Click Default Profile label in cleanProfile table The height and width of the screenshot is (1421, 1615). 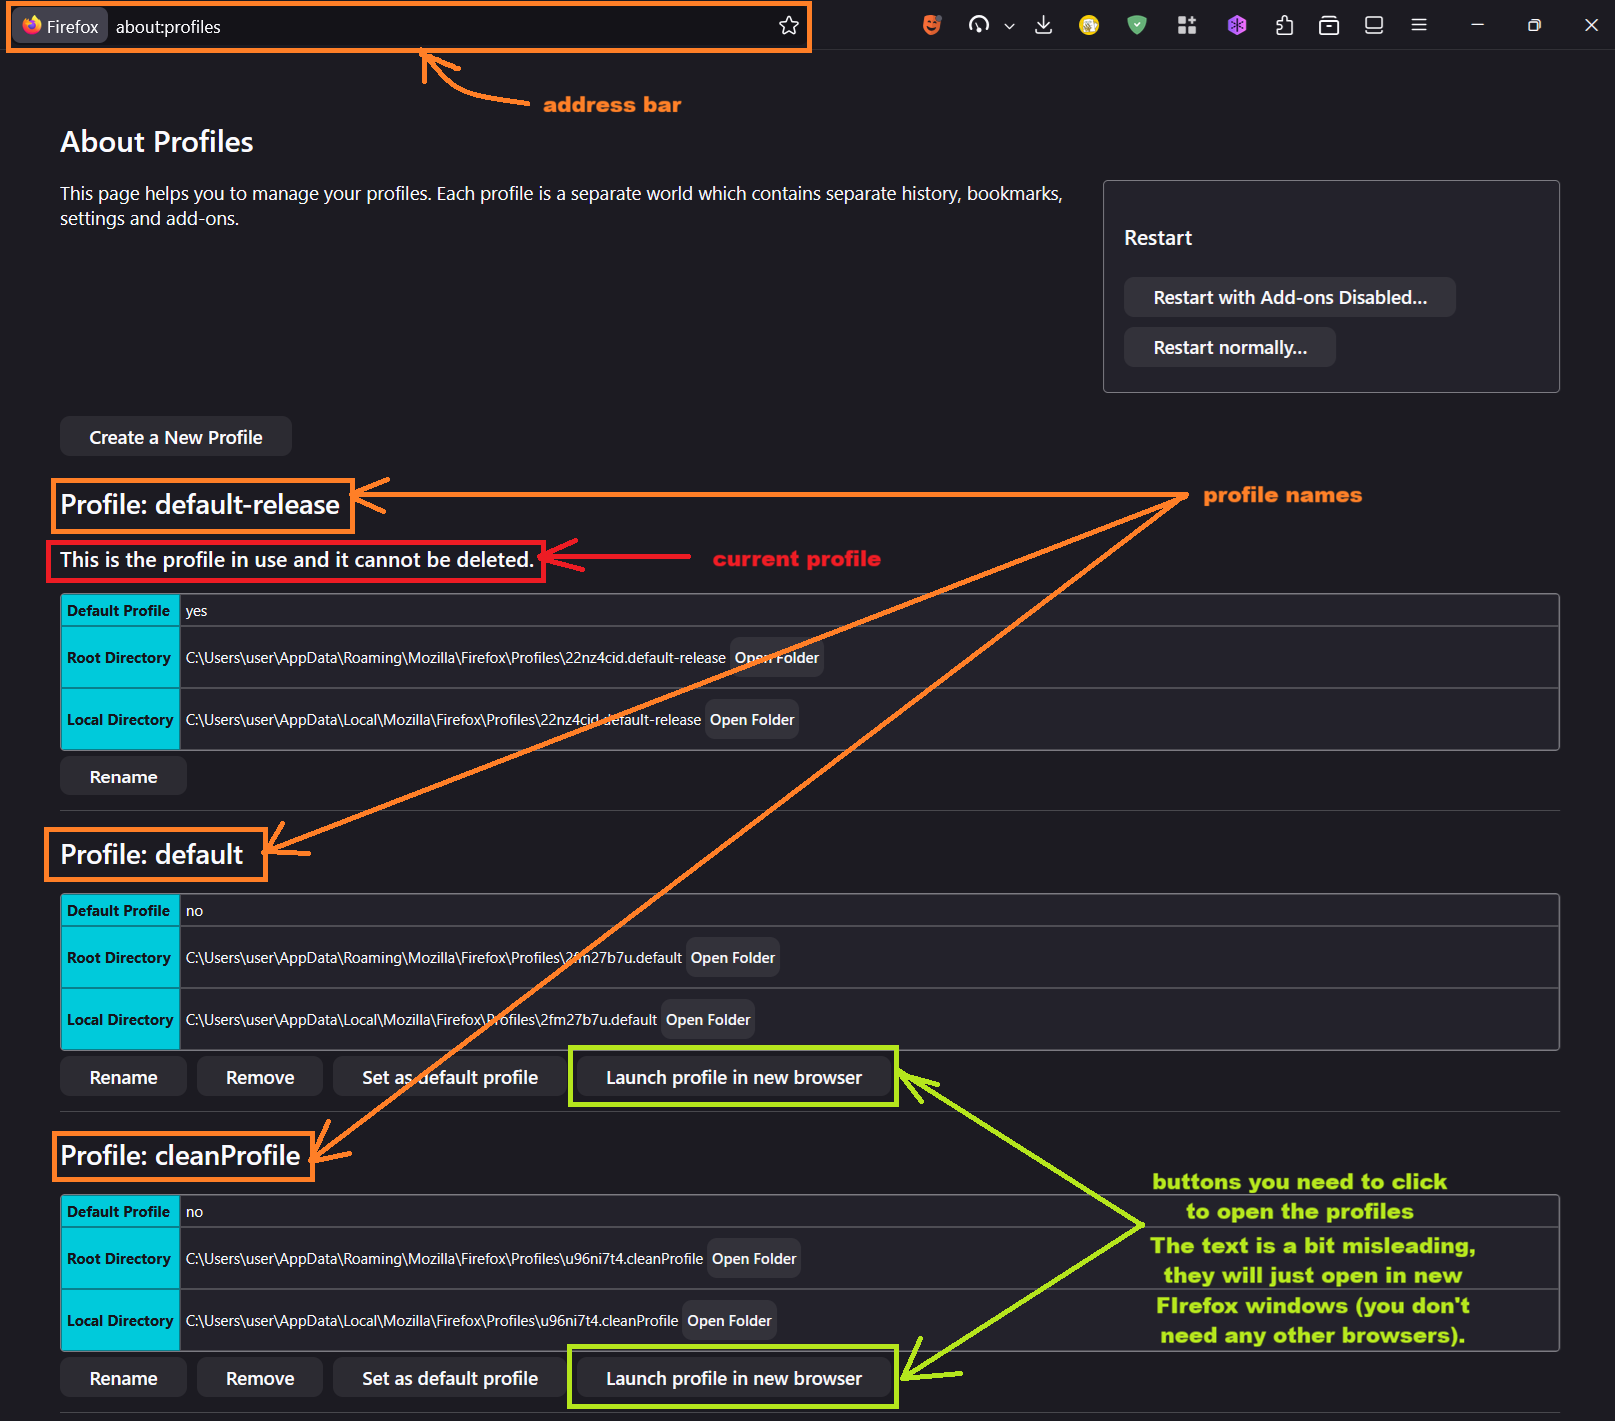click(x=118, y=1212)
